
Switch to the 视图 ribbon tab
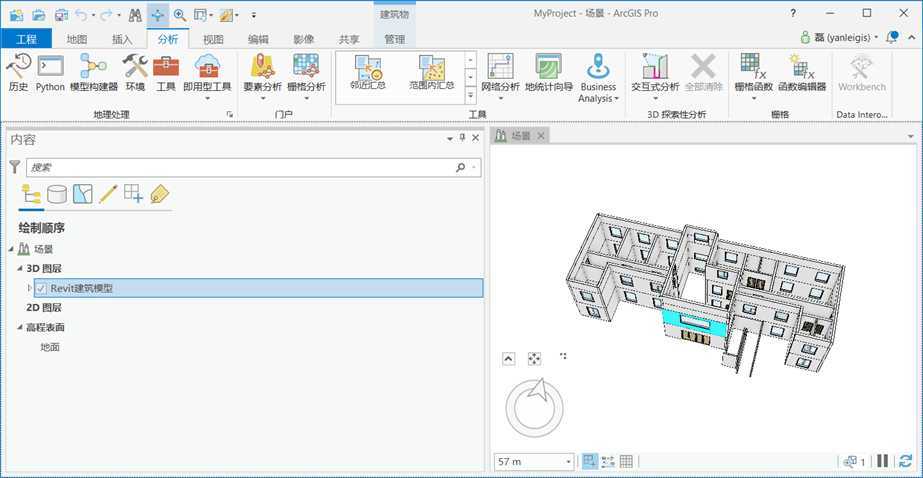point(213,39)
